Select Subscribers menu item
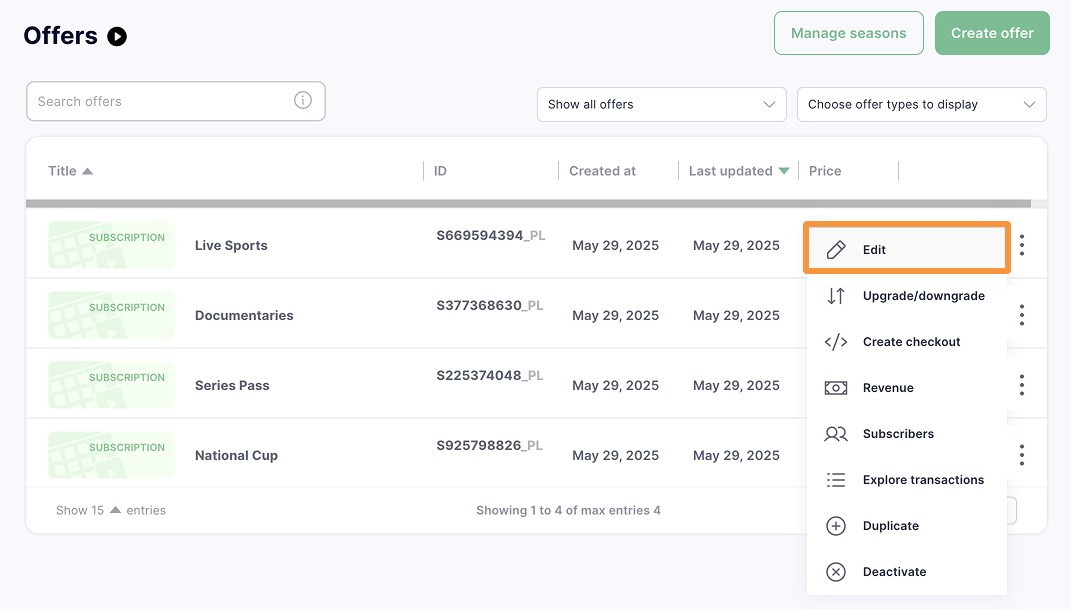This screenshot has height=609, width=1071. (x=906, y=434)
